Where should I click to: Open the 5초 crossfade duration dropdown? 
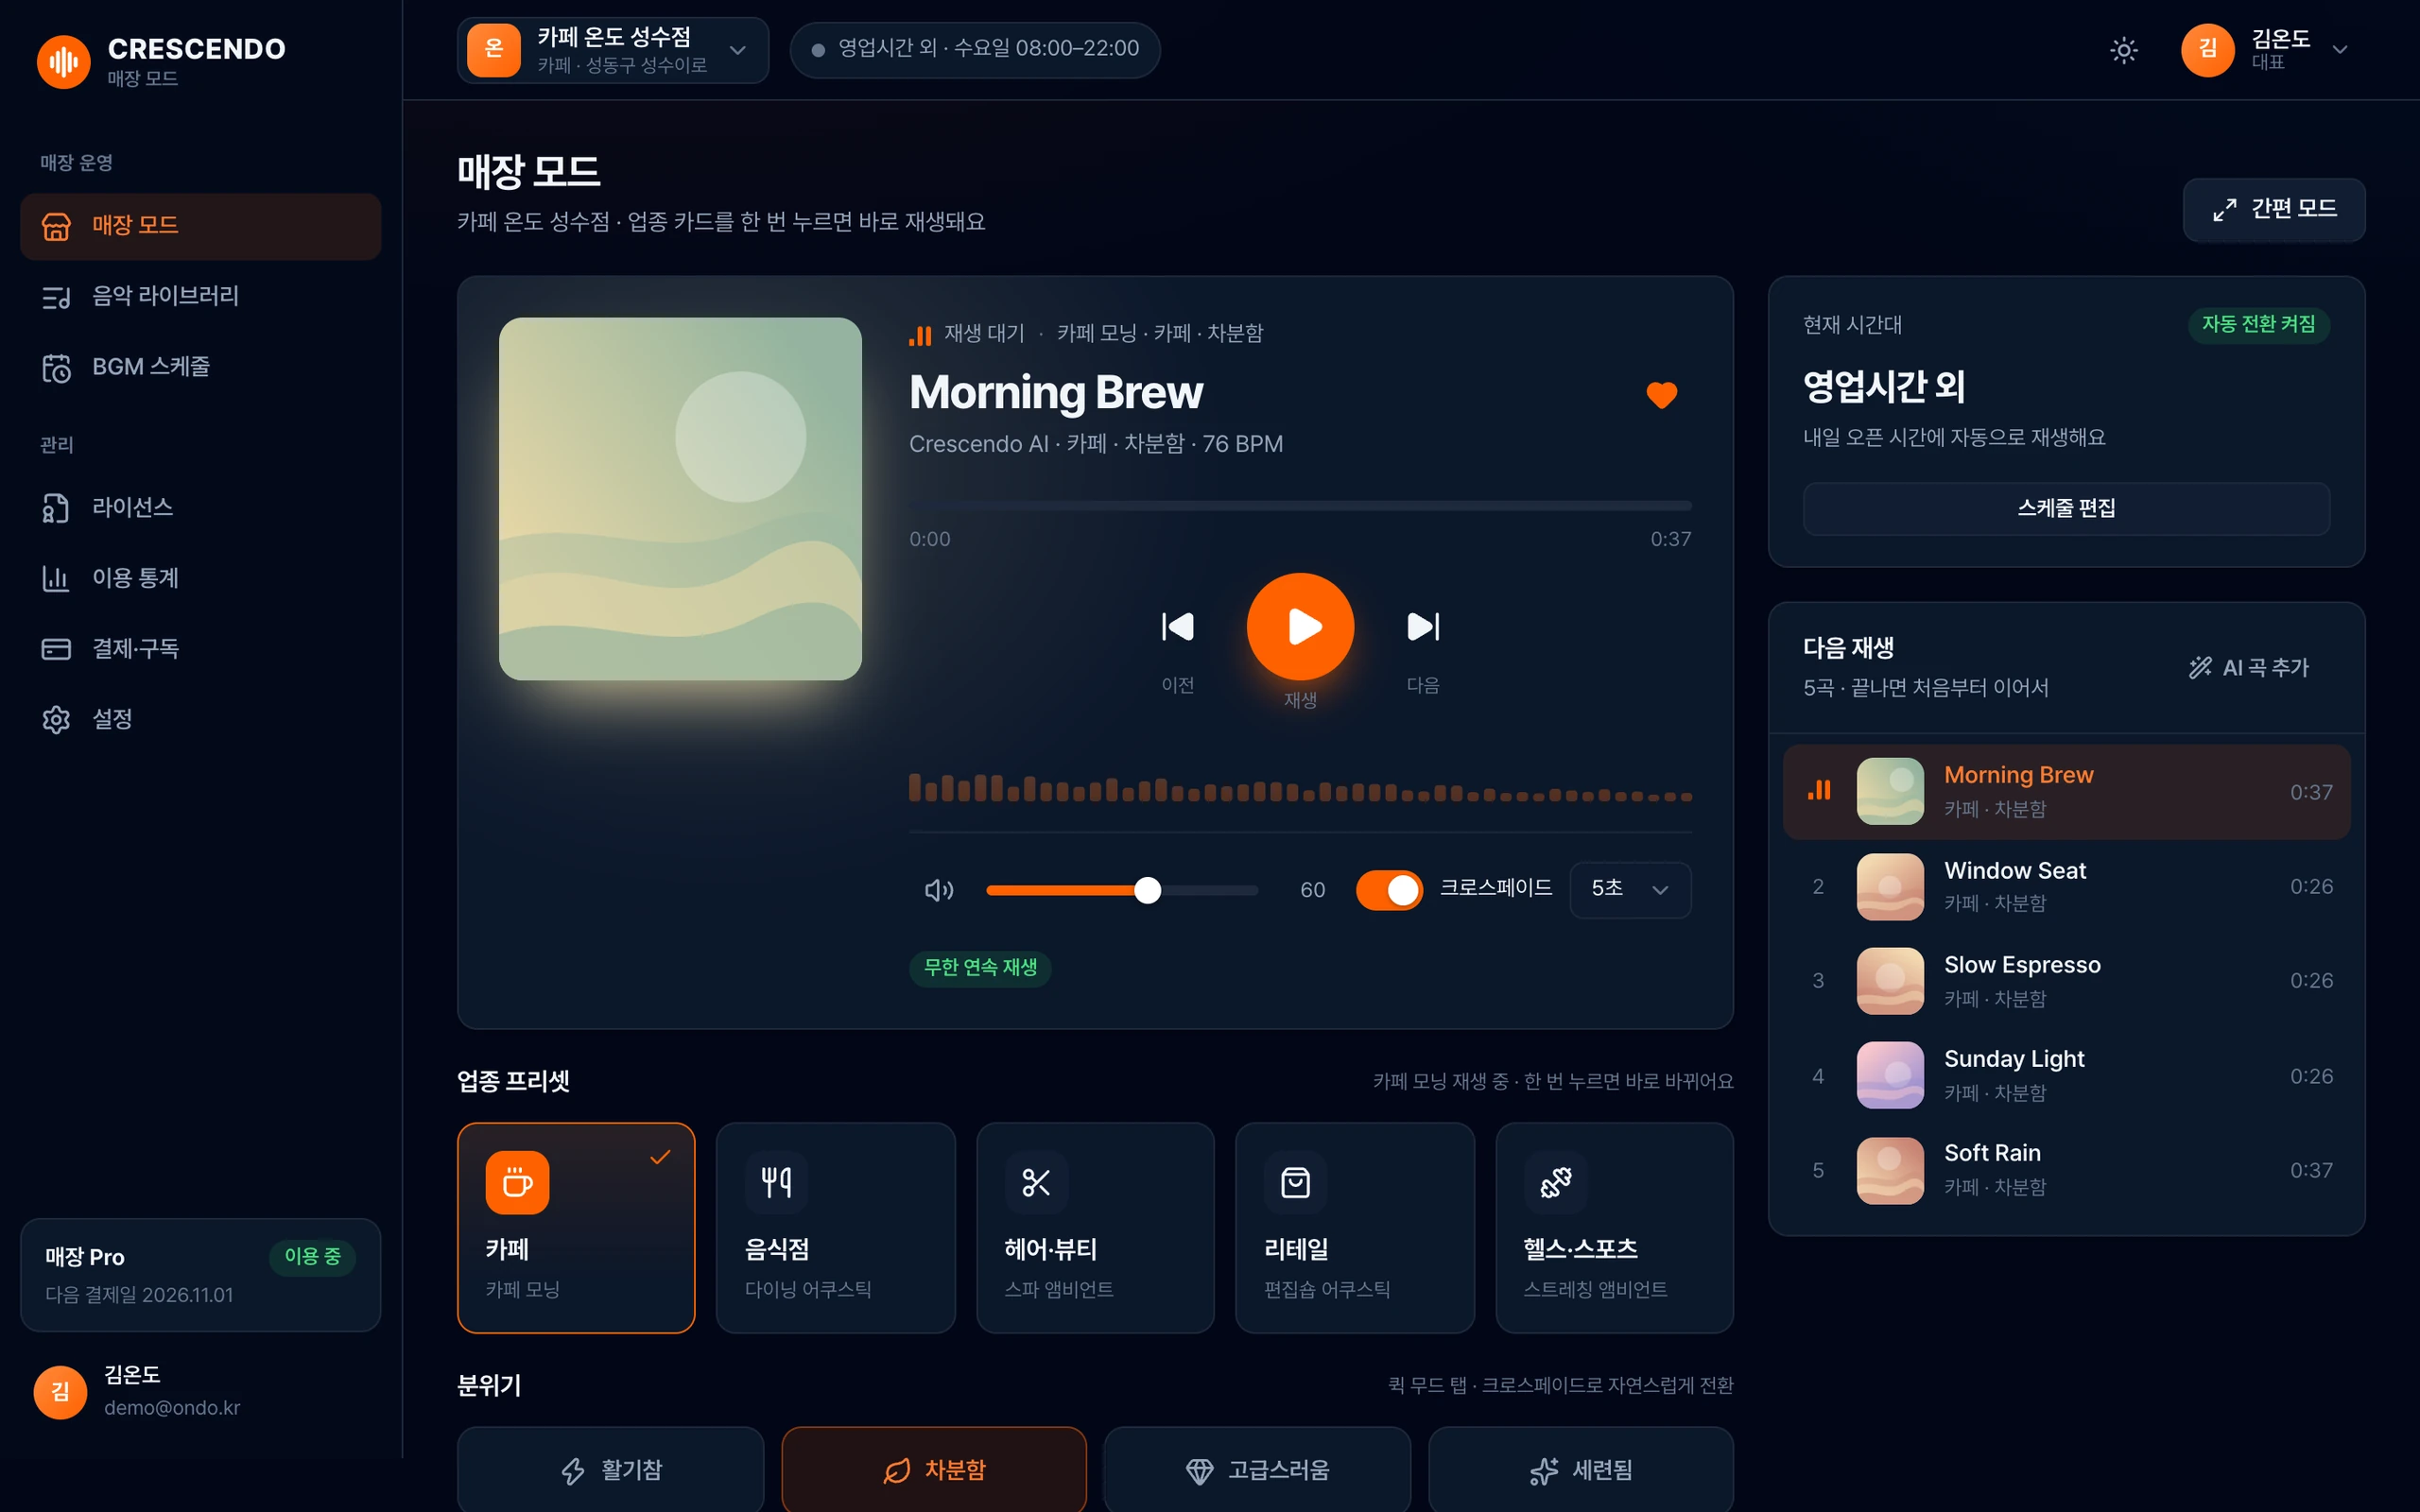click(1630, 890)
